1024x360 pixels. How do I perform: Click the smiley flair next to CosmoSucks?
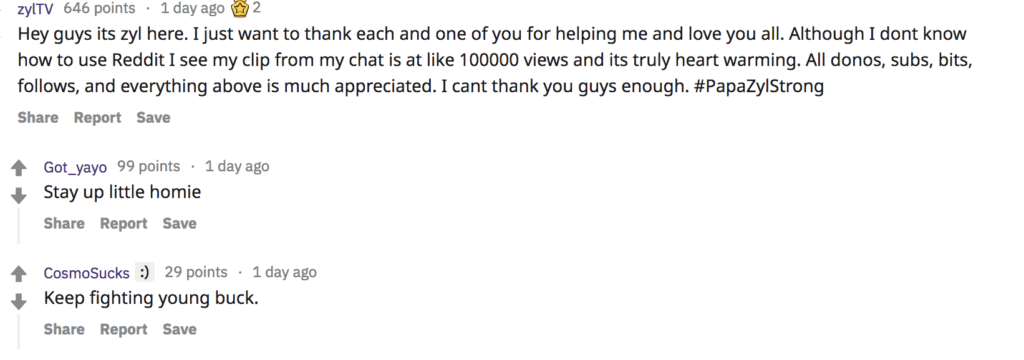click(144, 272)
